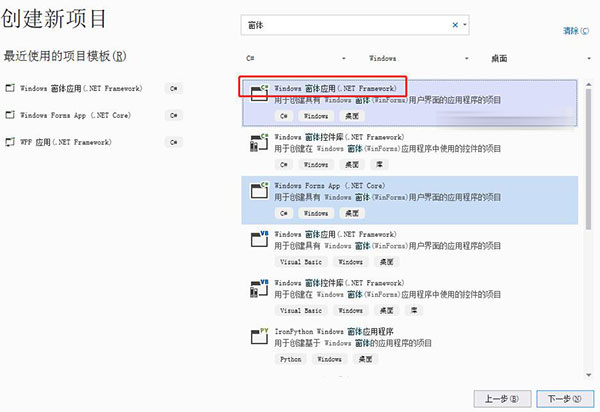Click the template list scroll down arrow
600x412 pixels.
(589, 375)
